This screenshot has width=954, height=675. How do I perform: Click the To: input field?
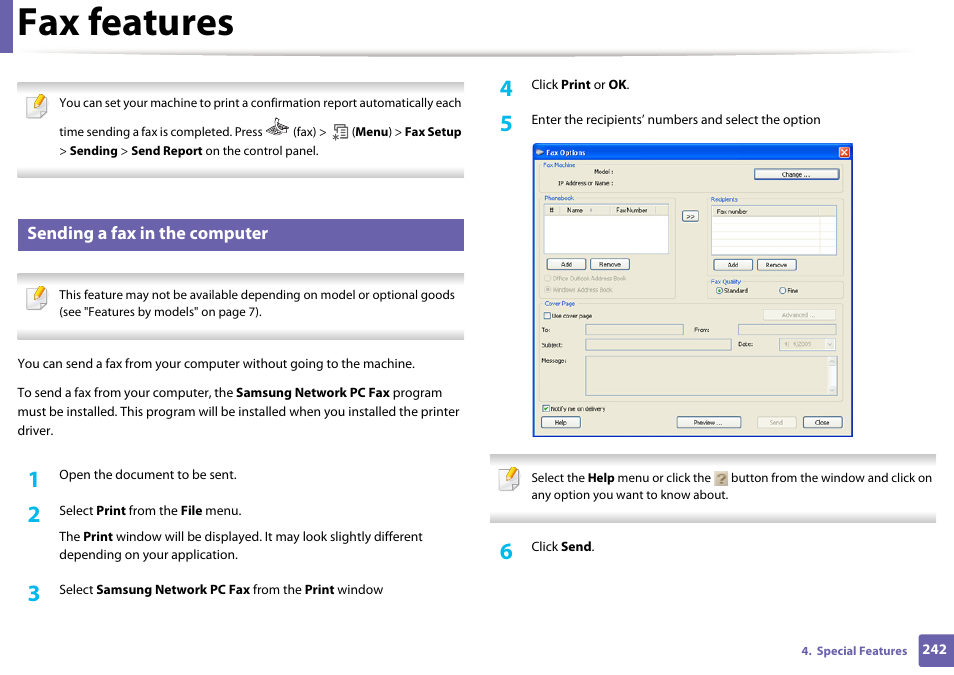pos(634,329)
